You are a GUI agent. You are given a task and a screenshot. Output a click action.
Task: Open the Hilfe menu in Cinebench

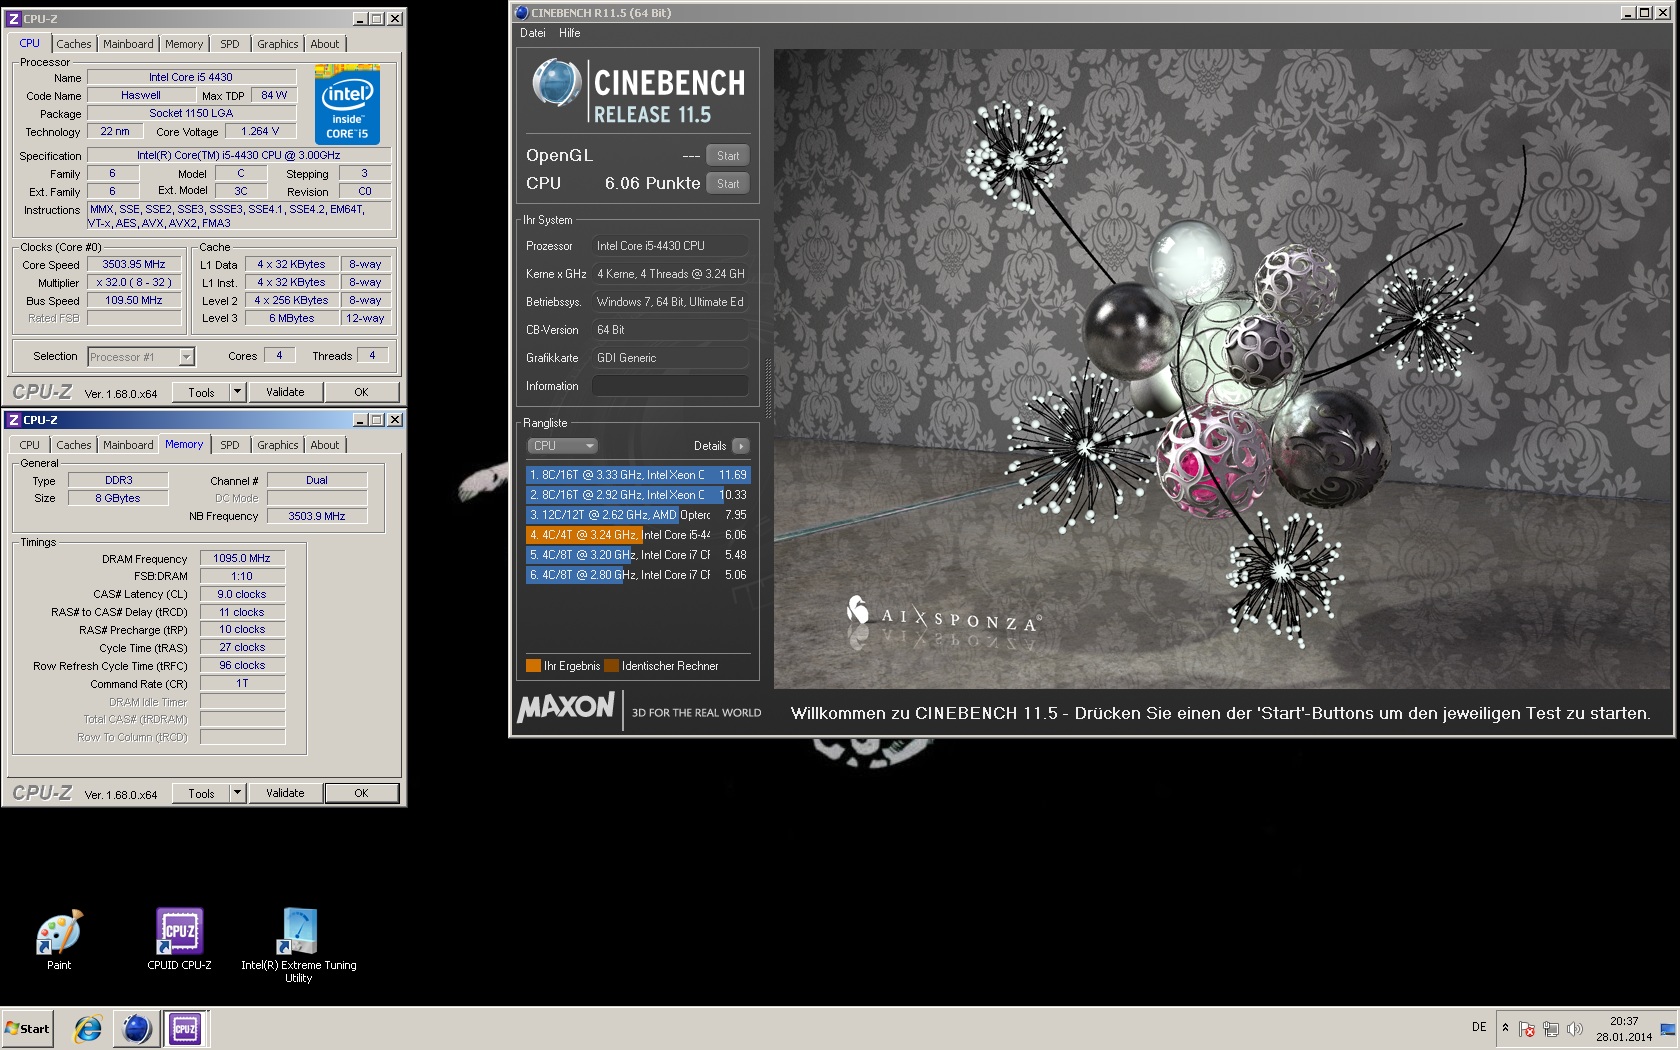tap(570, 33)
